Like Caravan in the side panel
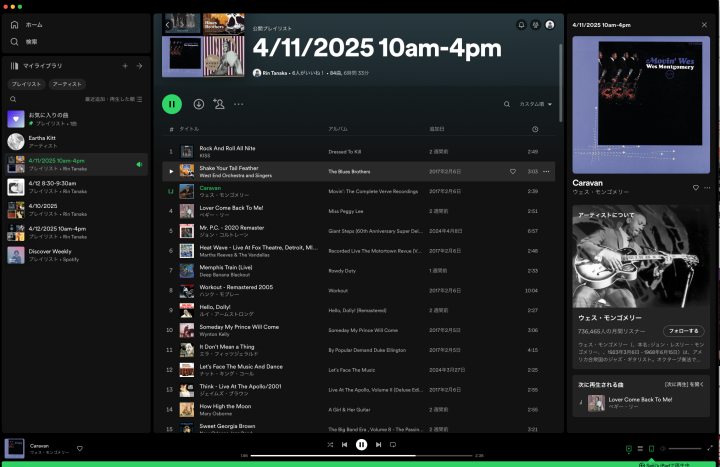Image resolution: width=720 pixels, height=467 pixels. (695, 187)
